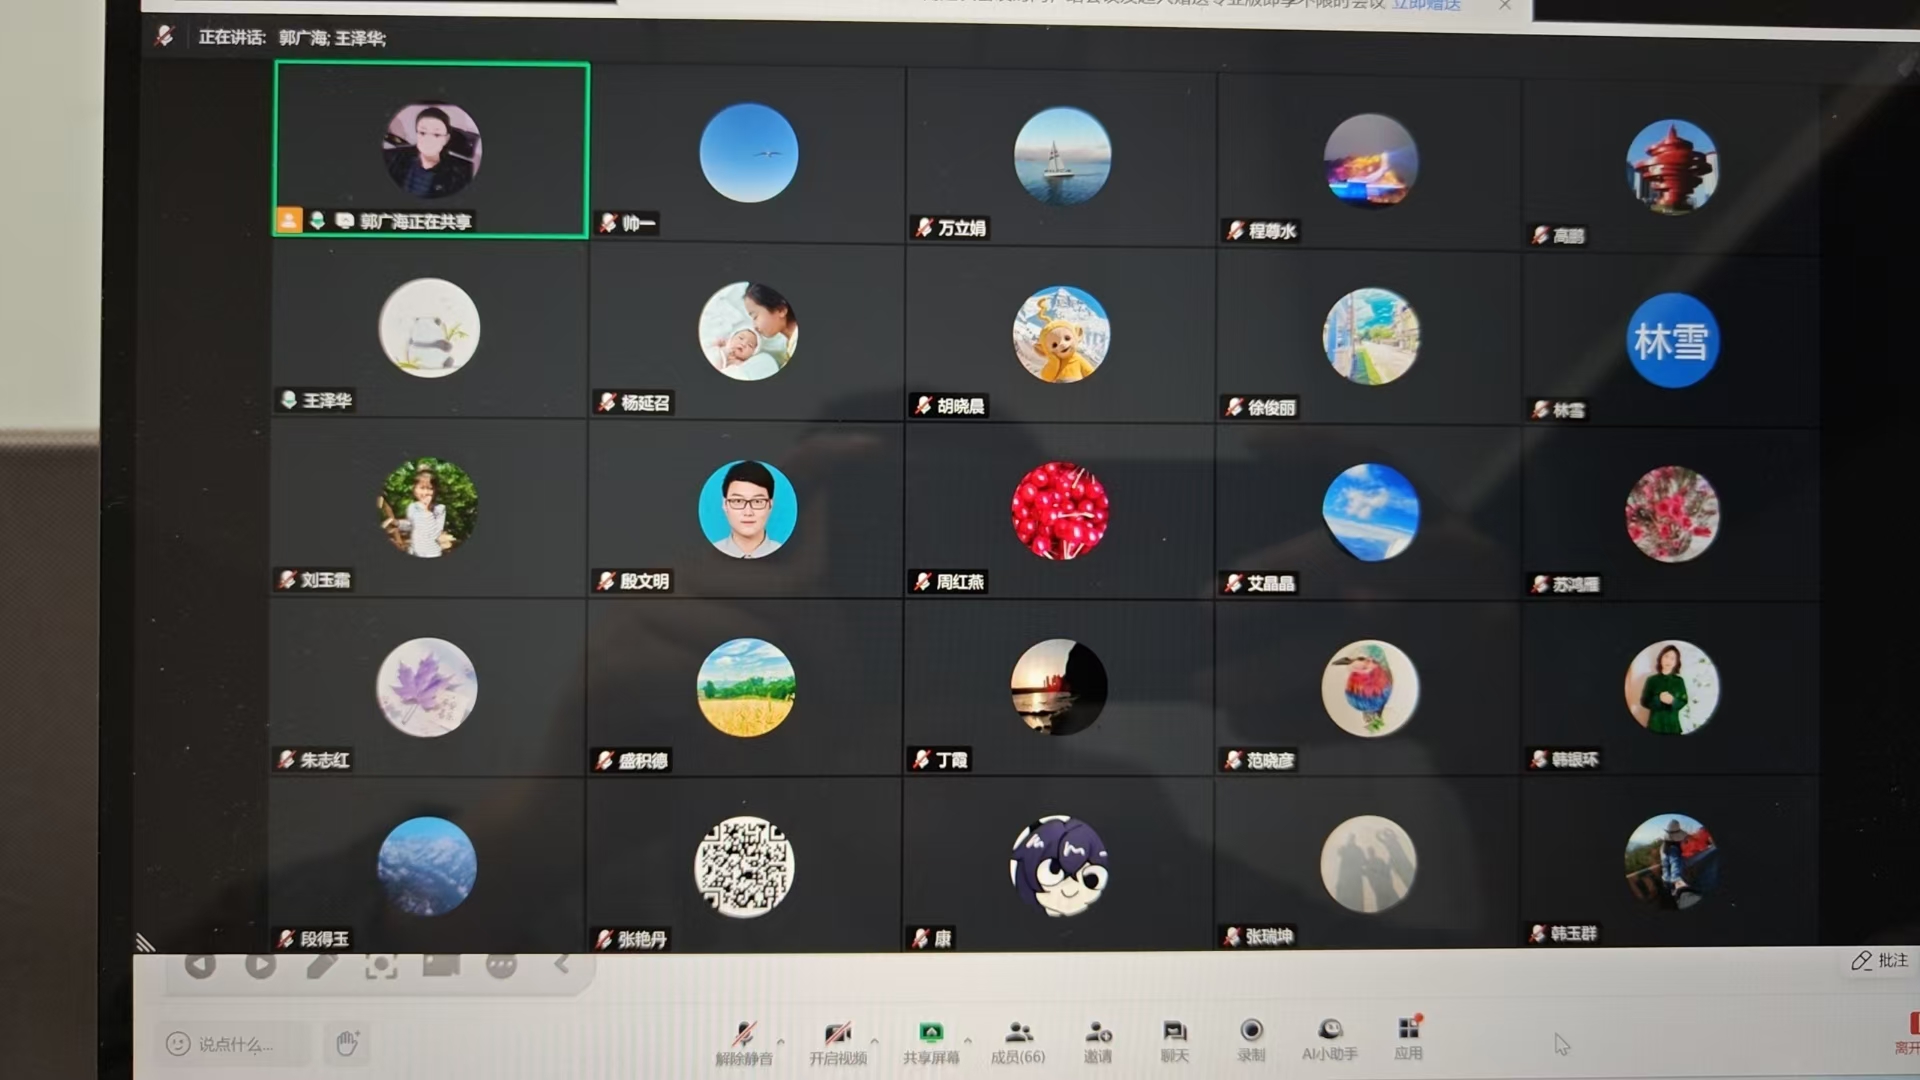Click the 立即赠送 link in banner
This screenshot has height=1080, width=1920.
click(x=1427, y=5)
